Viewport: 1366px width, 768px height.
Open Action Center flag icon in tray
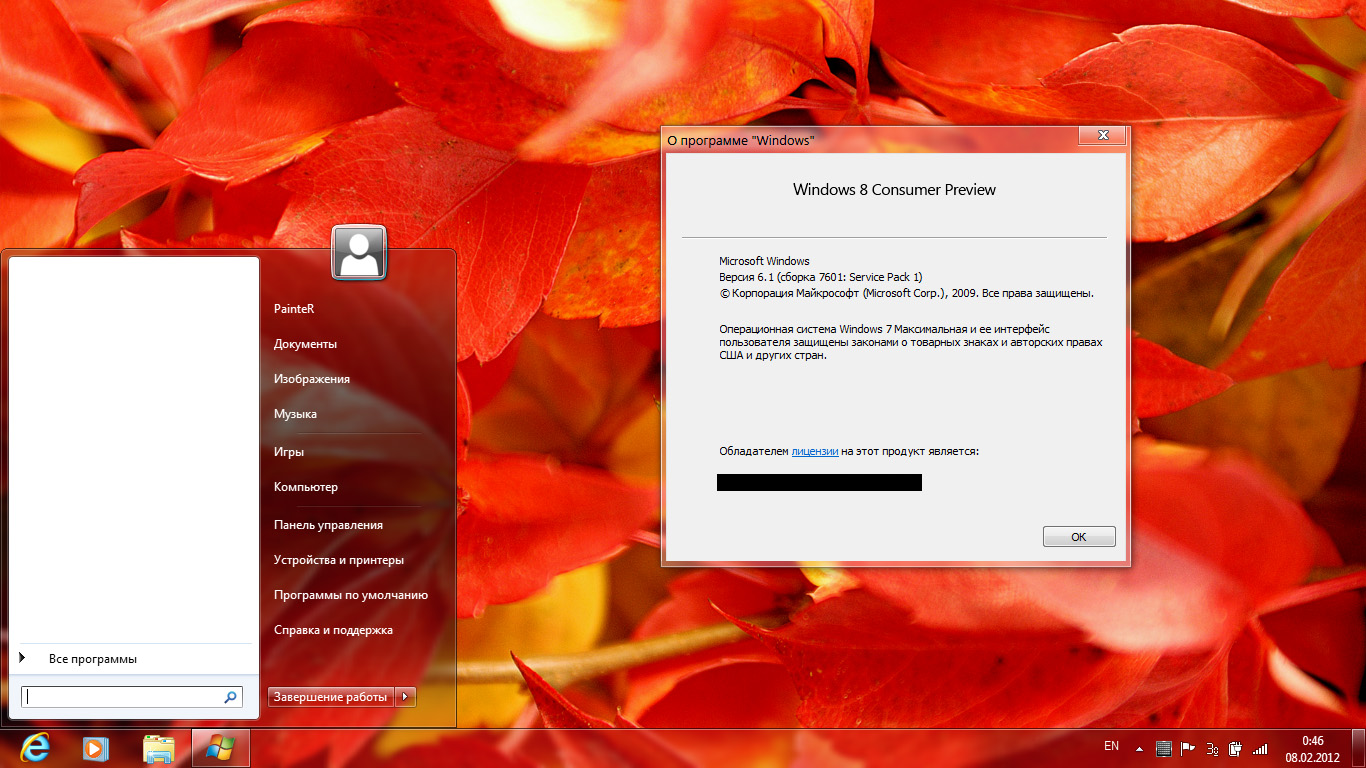(x=1188, y=748)
